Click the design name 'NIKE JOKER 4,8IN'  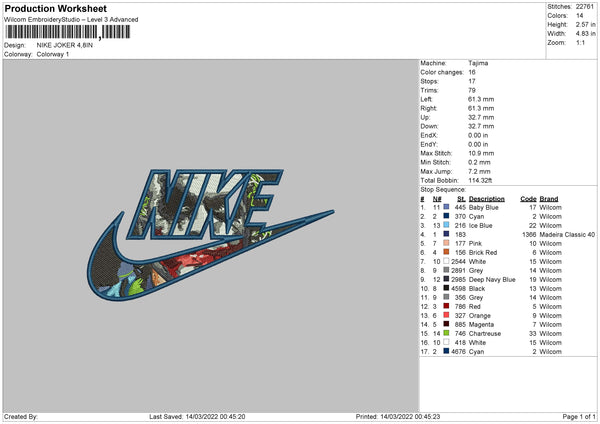65,45
